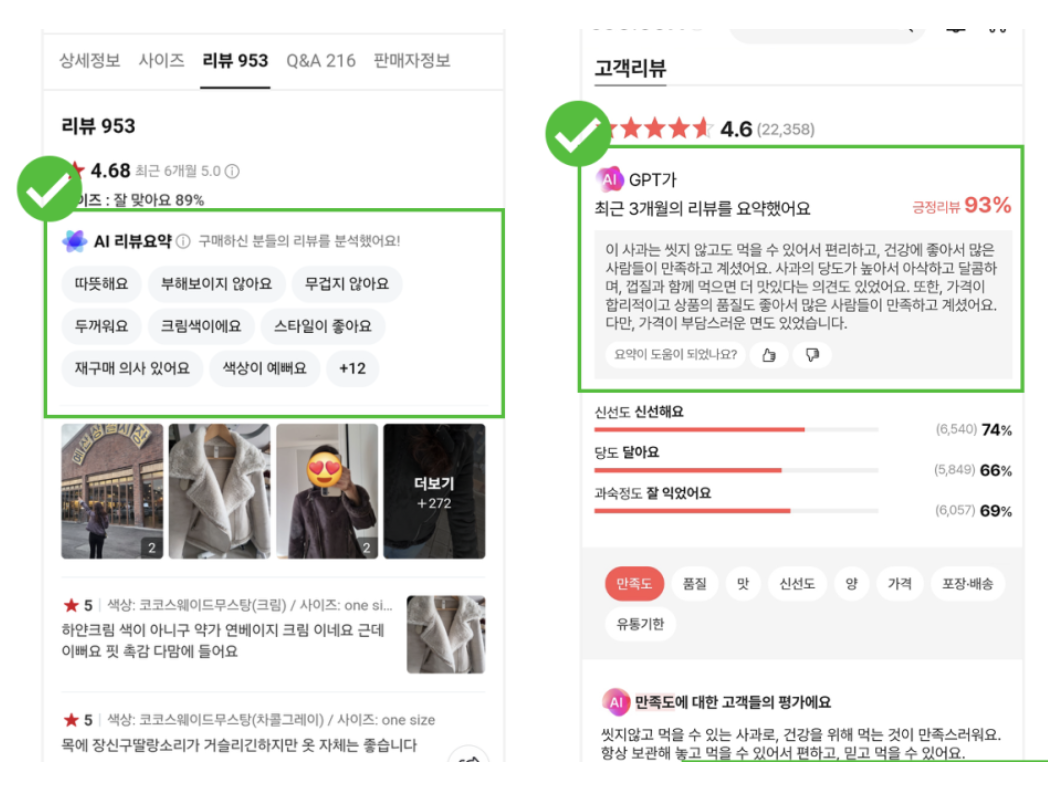
Task: Select the 만족도 filter chip
Action: [x=634, y=584]
